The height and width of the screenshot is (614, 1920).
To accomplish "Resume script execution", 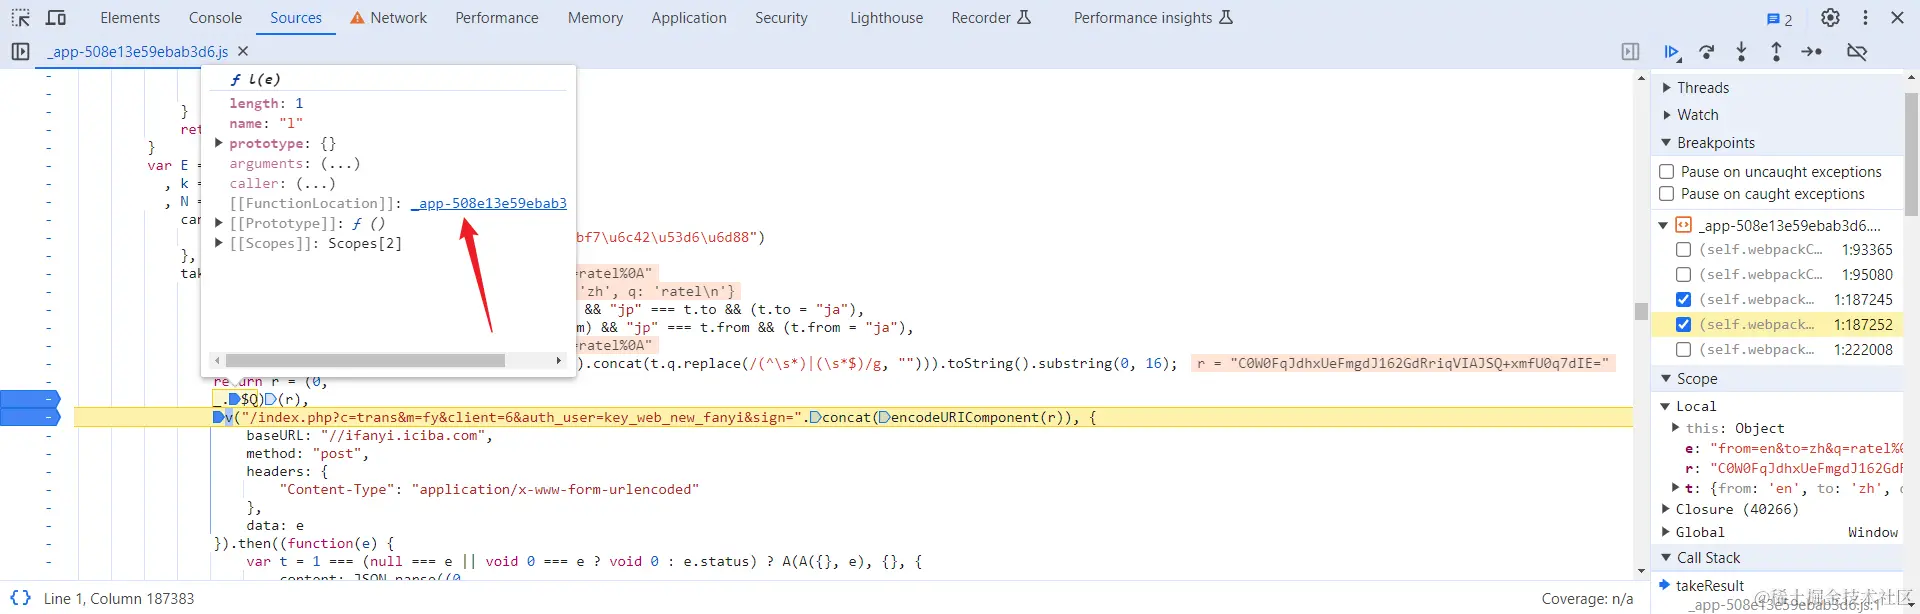I will [x=1672, y=52].
